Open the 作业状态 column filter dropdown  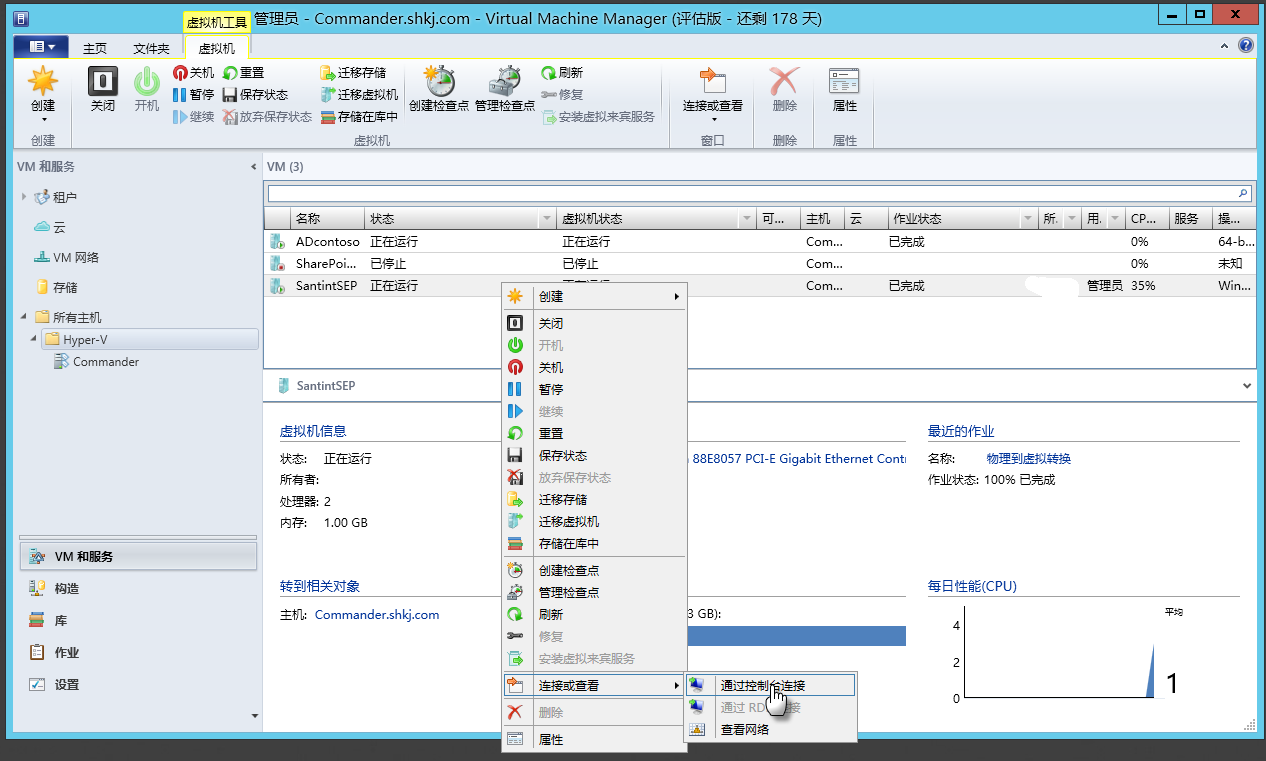[x=1029, y=219]
